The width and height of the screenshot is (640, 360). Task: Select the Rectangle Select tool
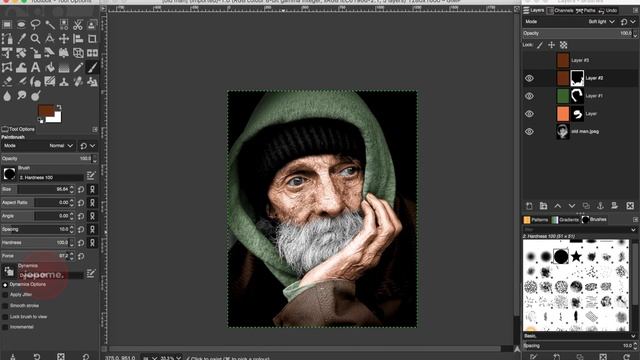pos(7,25)
